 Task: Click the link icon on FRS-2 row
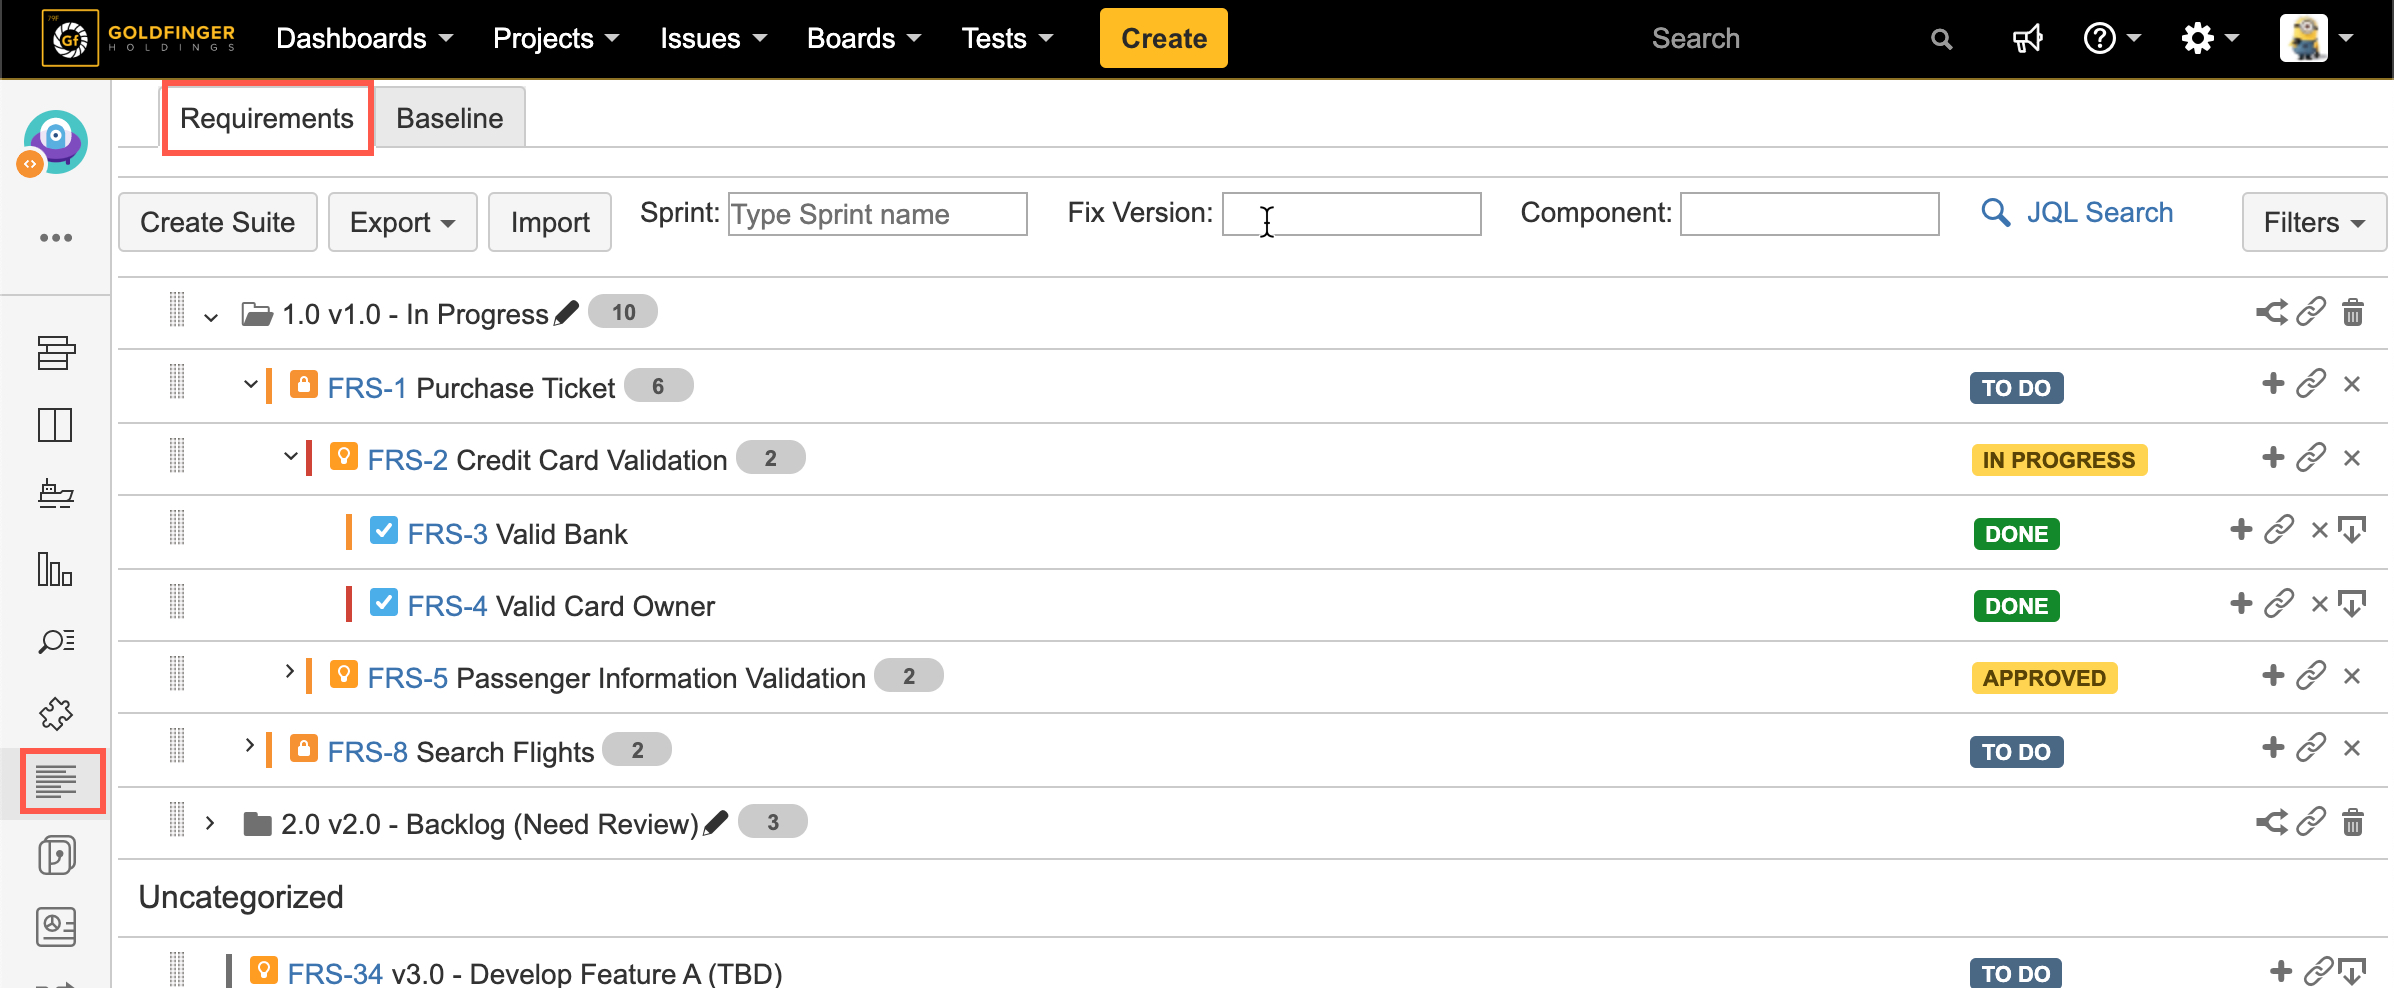(2311, 458)
